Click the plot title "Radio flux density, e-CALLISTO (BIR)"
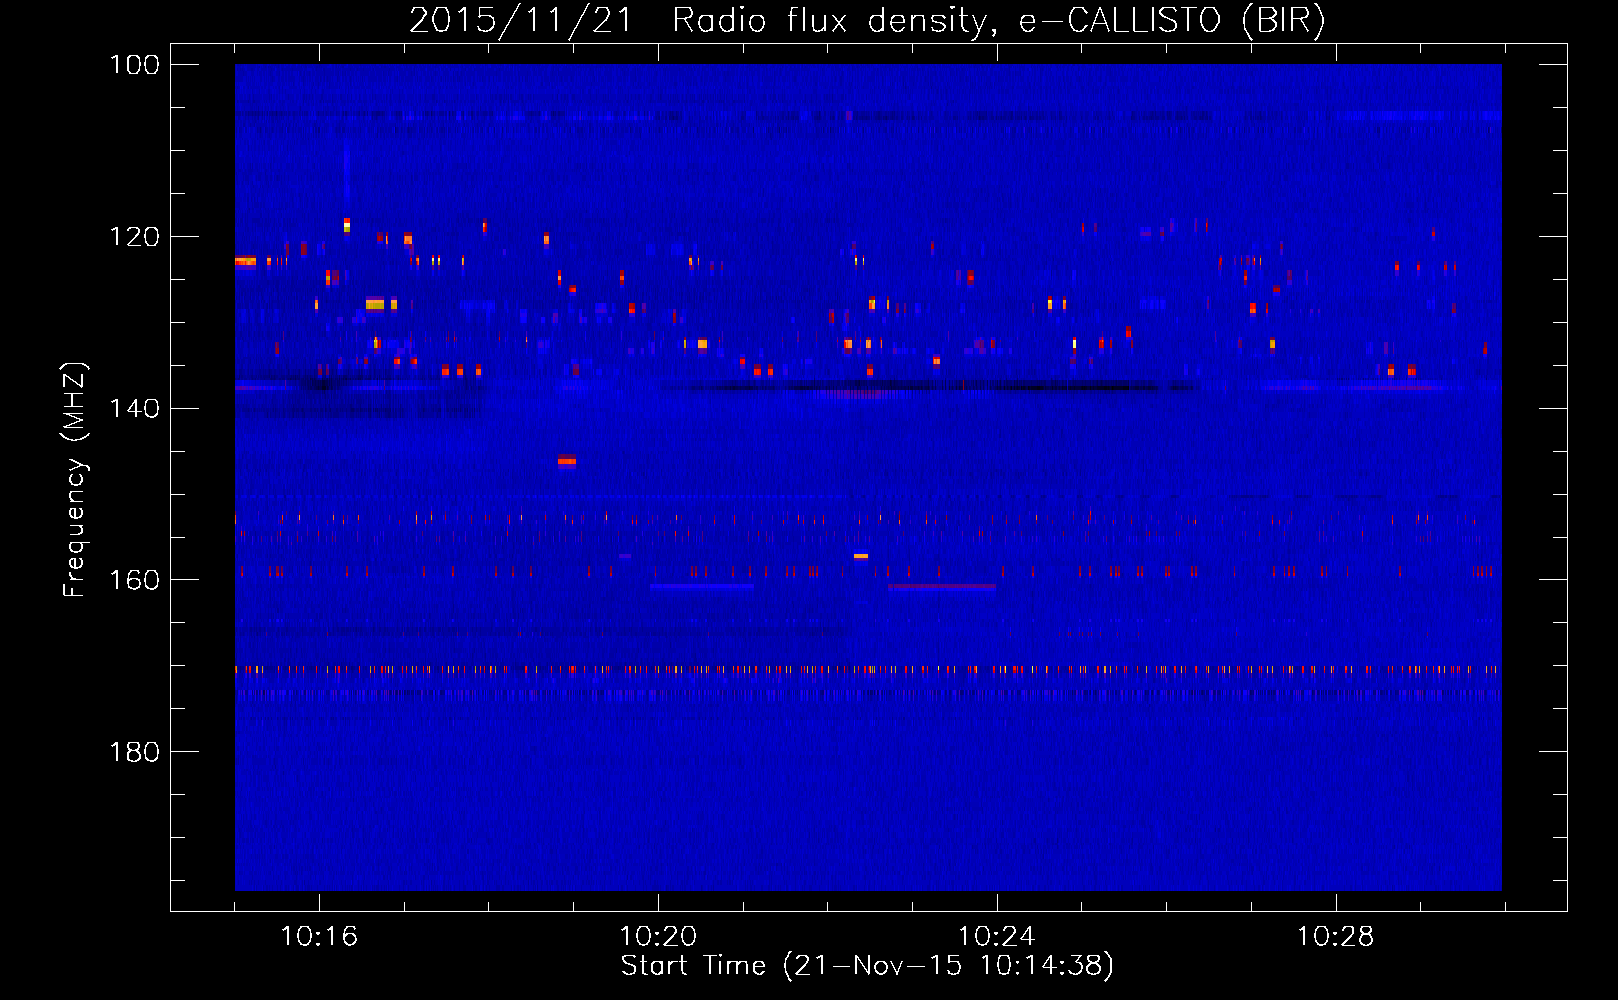The image size is (1618, 1000). pos(999,21)
